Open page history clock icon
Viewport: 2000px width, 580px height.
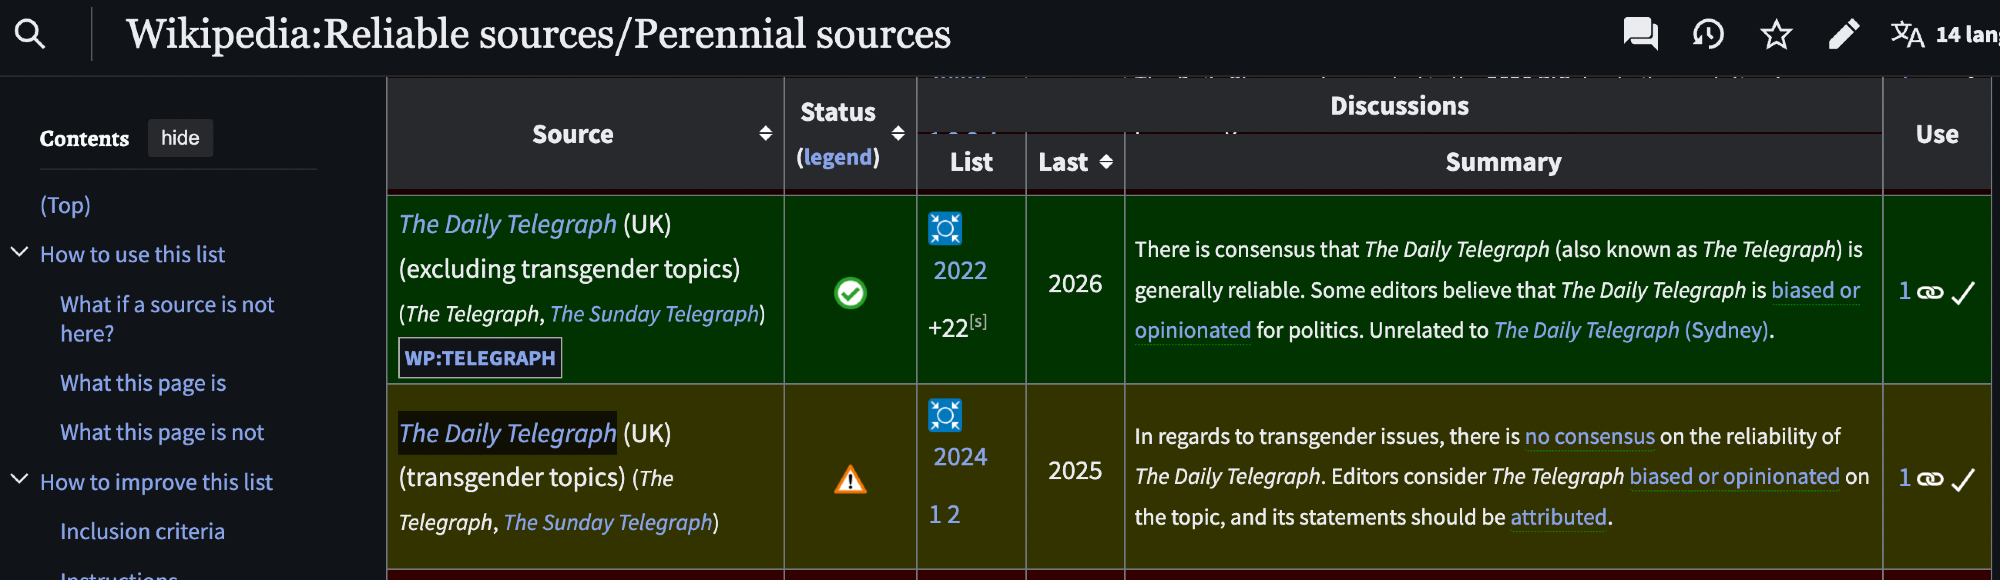pyautogui.click(x=1708, y=34)
